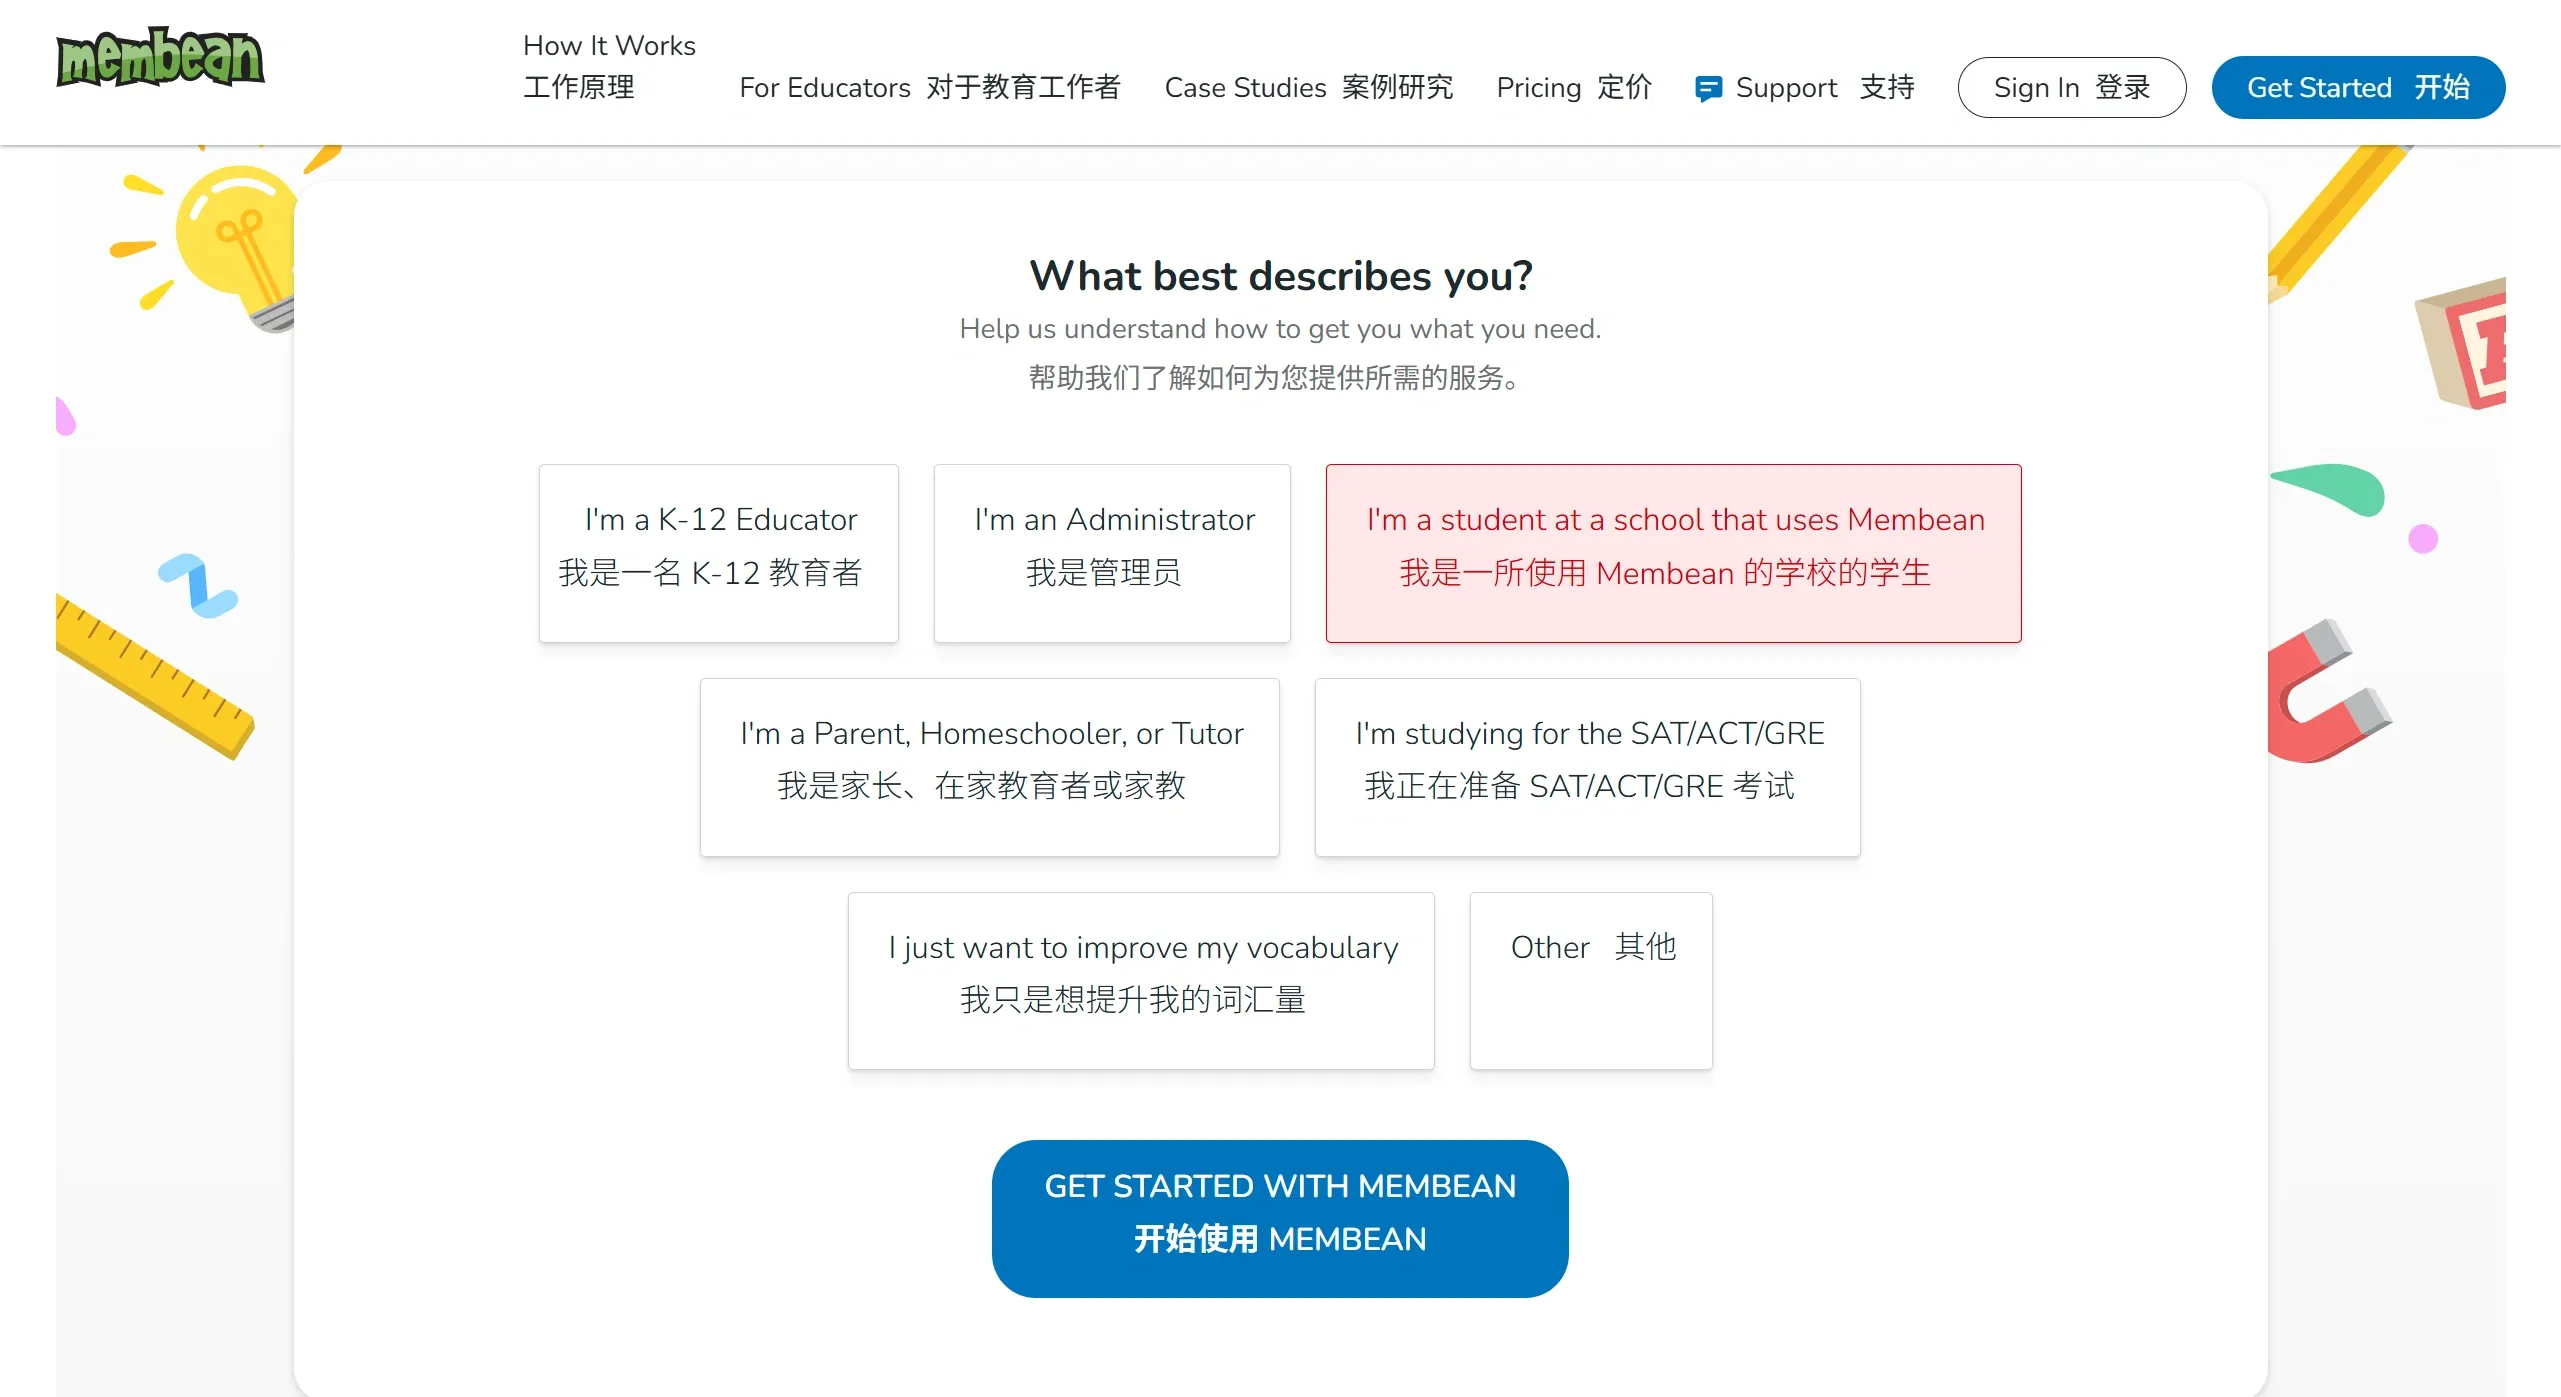Open the Pricing page
Viewport: 2561px width, 1397px height.
coord(1537,88)
